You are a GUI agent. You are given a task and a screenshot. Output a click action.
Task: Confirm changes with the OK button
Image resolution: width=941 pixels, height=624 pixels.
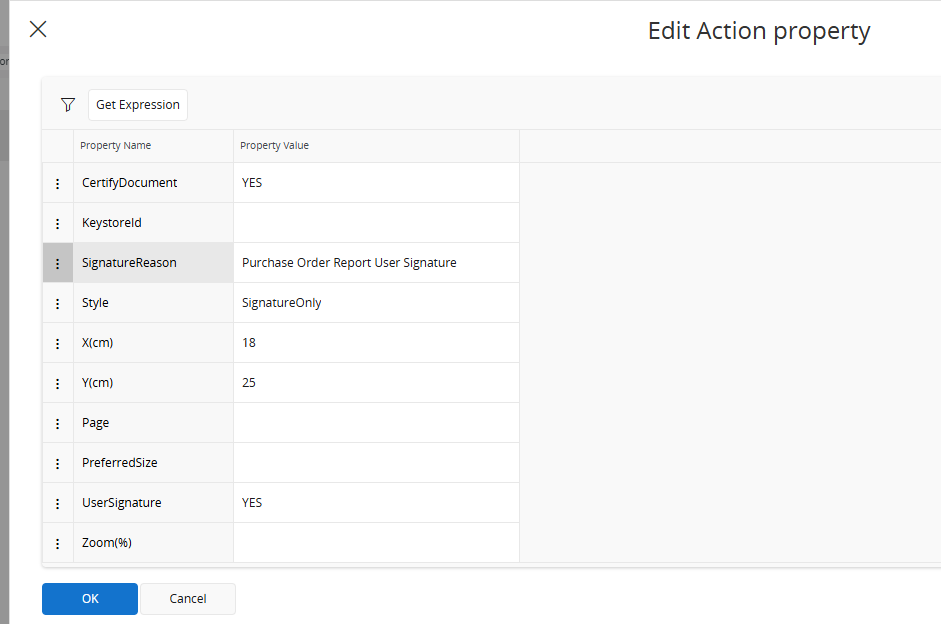tap(90, 599)
